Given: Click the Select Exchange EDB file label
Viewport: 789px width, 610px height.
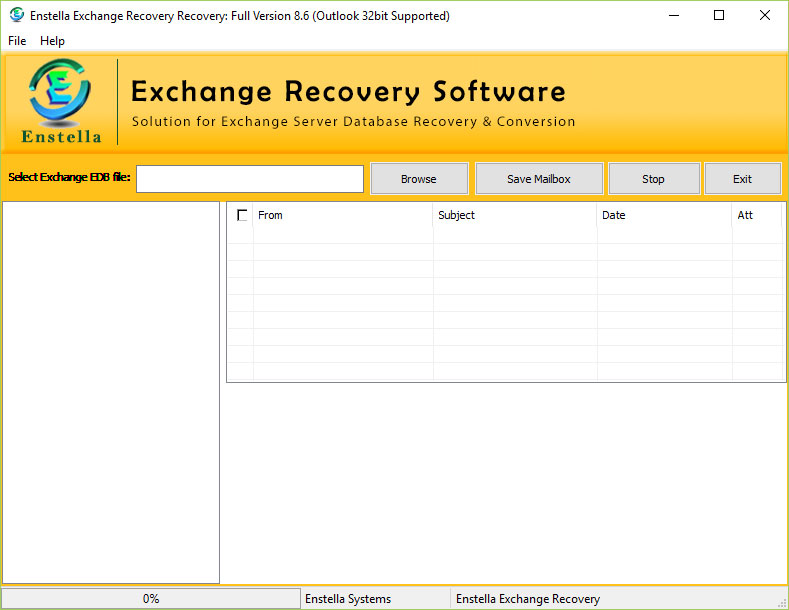Looking at the screenshot, I should click(x=69, y=177).
